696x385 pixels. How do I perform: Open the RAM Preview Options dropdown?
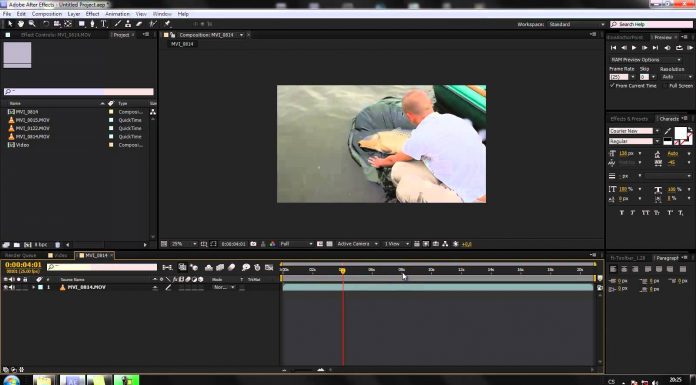645,60
